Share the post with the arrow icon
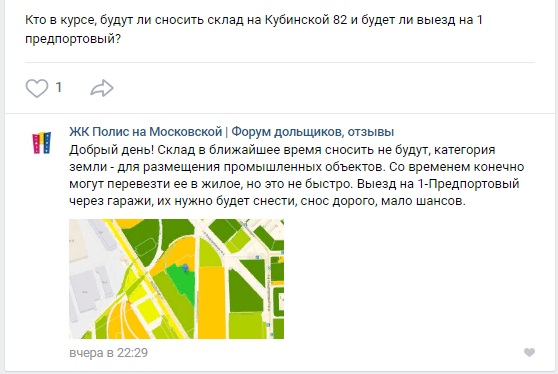 coord(102,88)
